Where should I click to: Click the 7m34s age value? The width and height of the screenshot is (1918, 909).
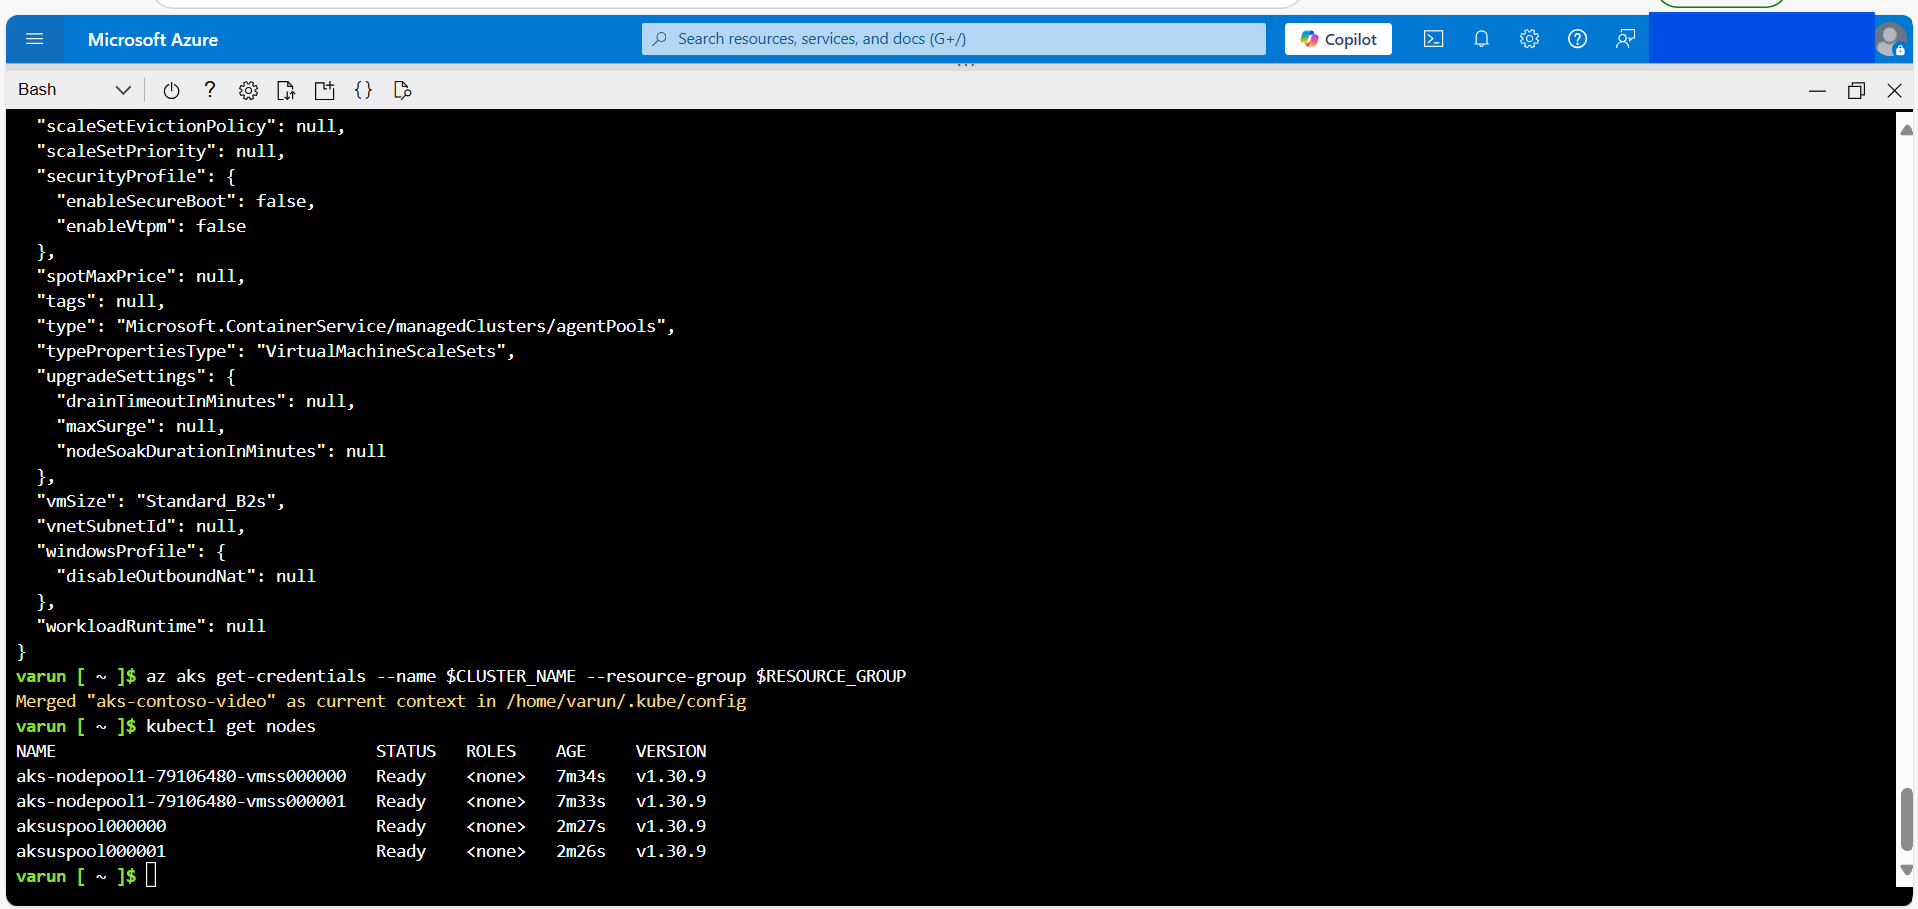point(581,776)
